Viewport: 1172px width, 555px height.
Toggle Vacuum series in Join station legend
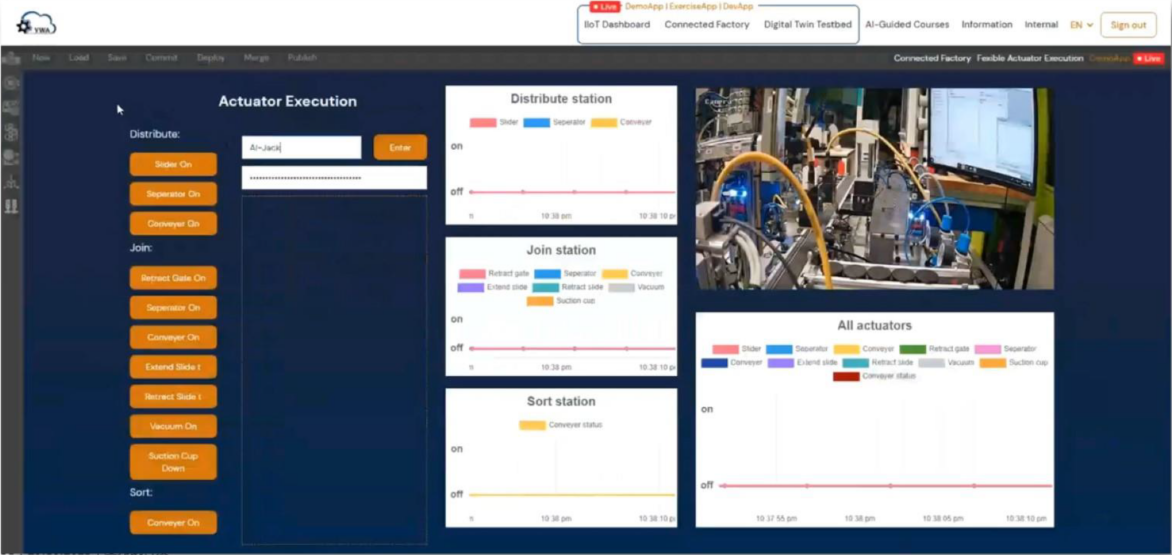[x=622, y=287]
